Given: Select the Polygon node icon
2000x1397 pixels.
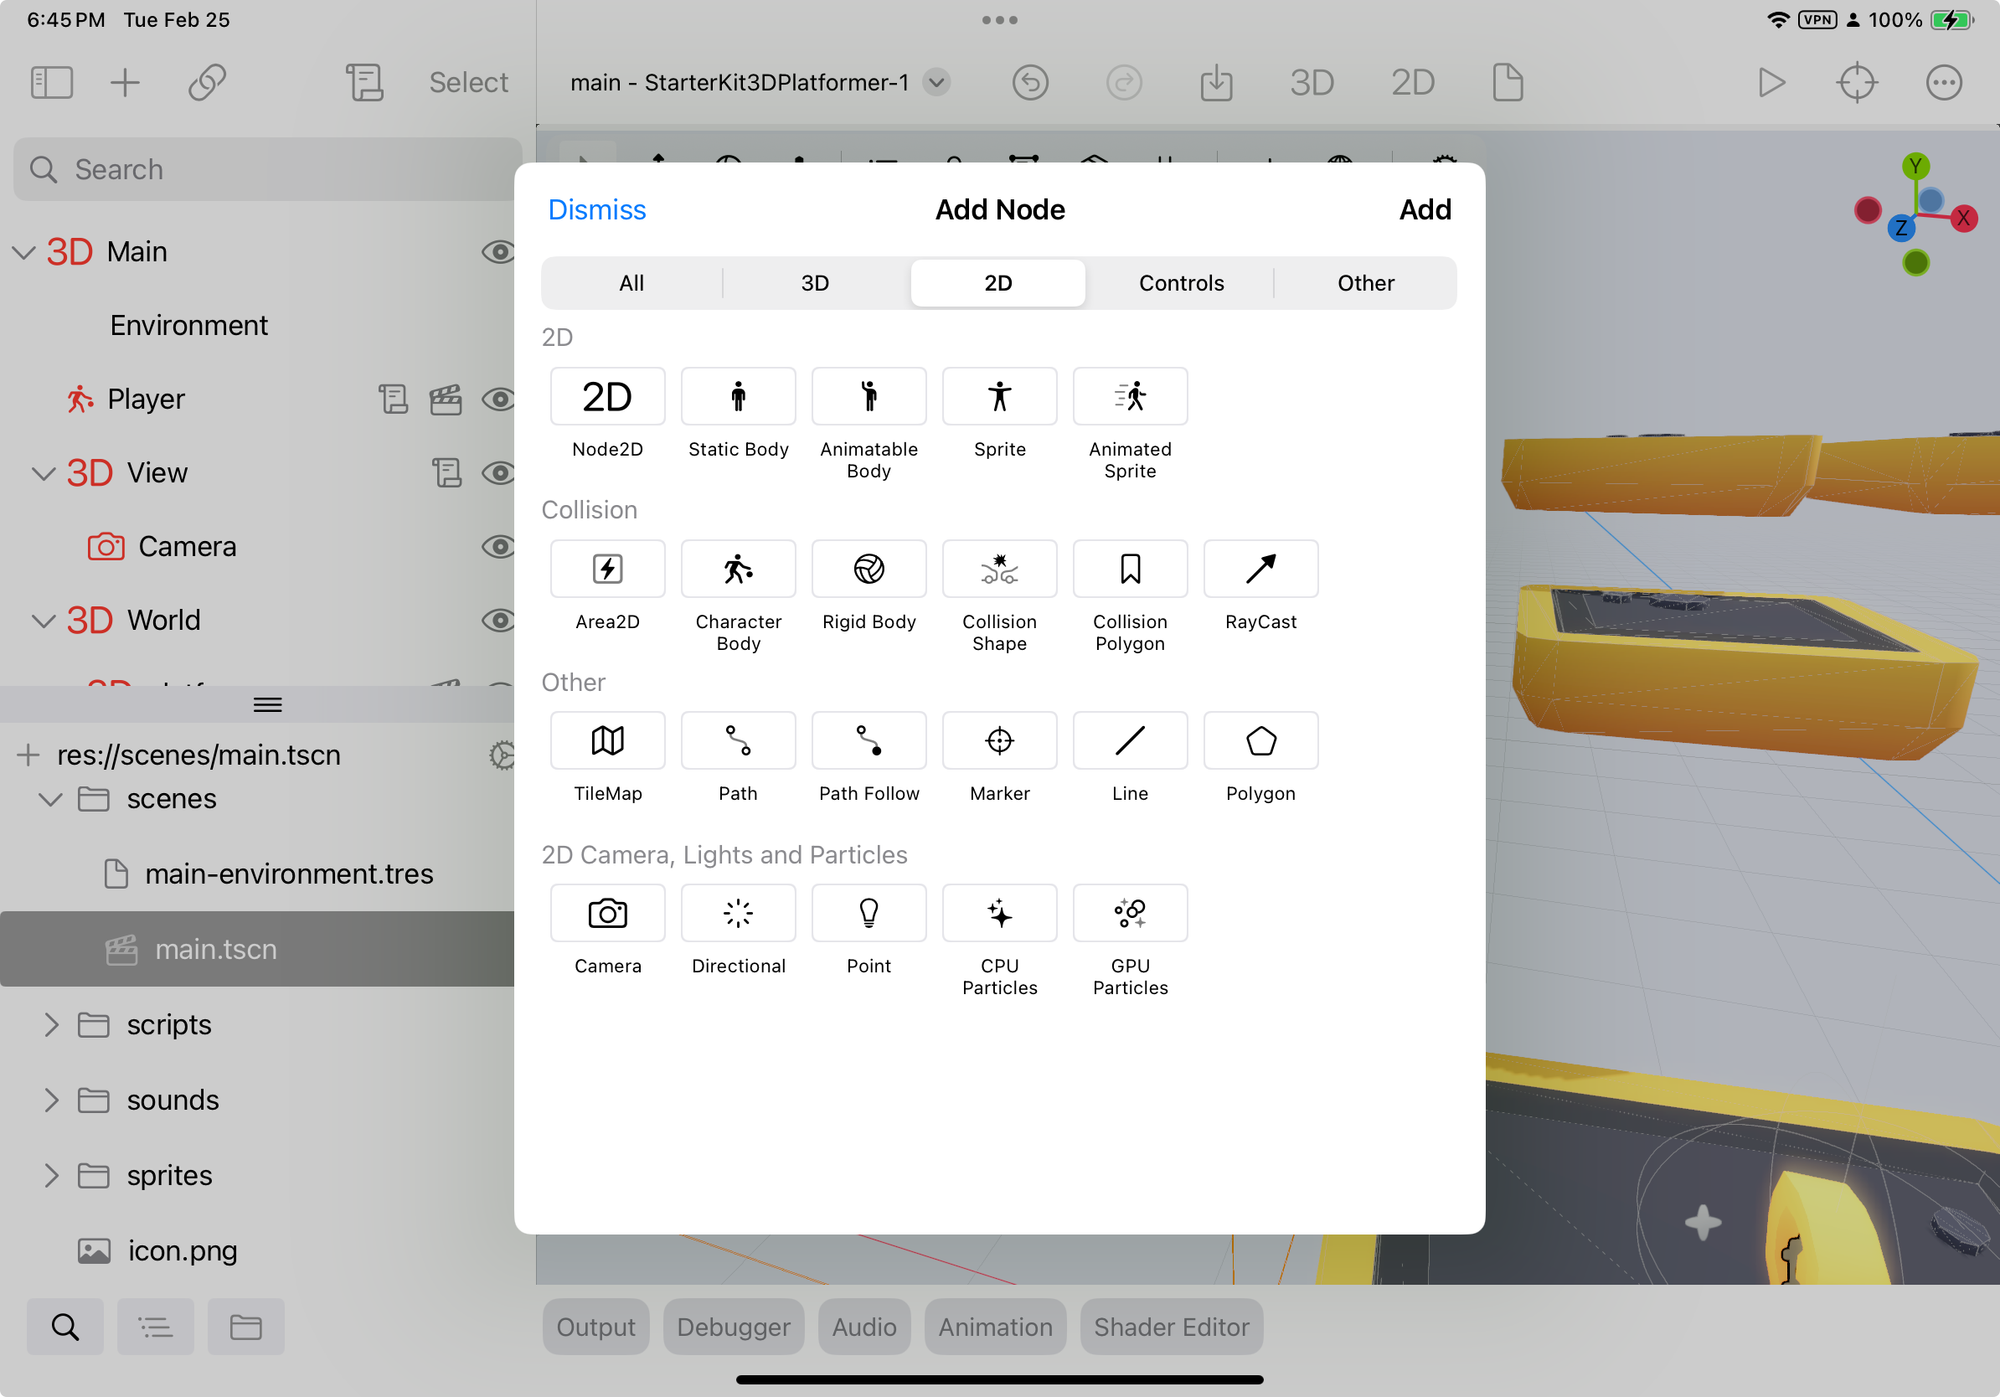Looking at the screenshot, I should [x=1260, y=741].
